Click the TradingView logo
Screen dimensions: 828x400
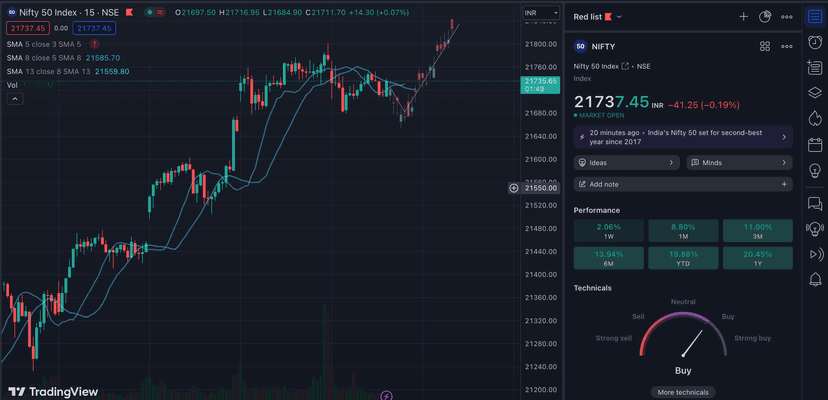pos(53,391)
